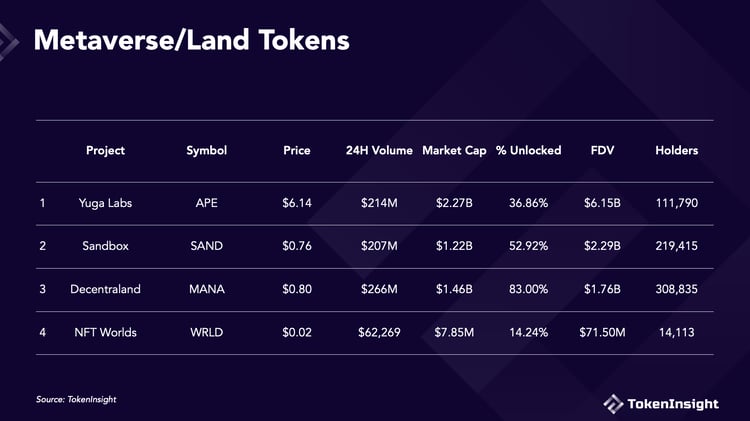Image resolution: width=750 pixels, height=421 pixels.
Task: Click the Metaverse/Land Tokens title
Action: 192,41
